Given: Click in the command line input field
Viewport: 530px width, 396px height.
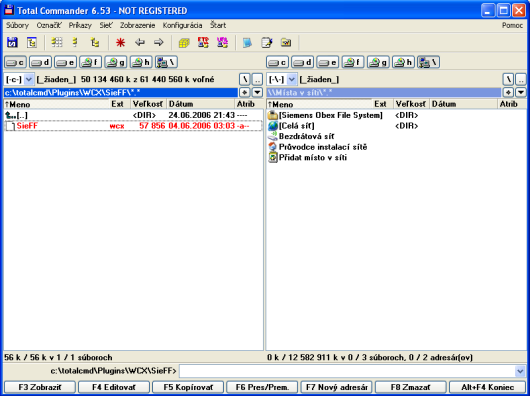Looking at the screenshot, I should pos(347,371).
